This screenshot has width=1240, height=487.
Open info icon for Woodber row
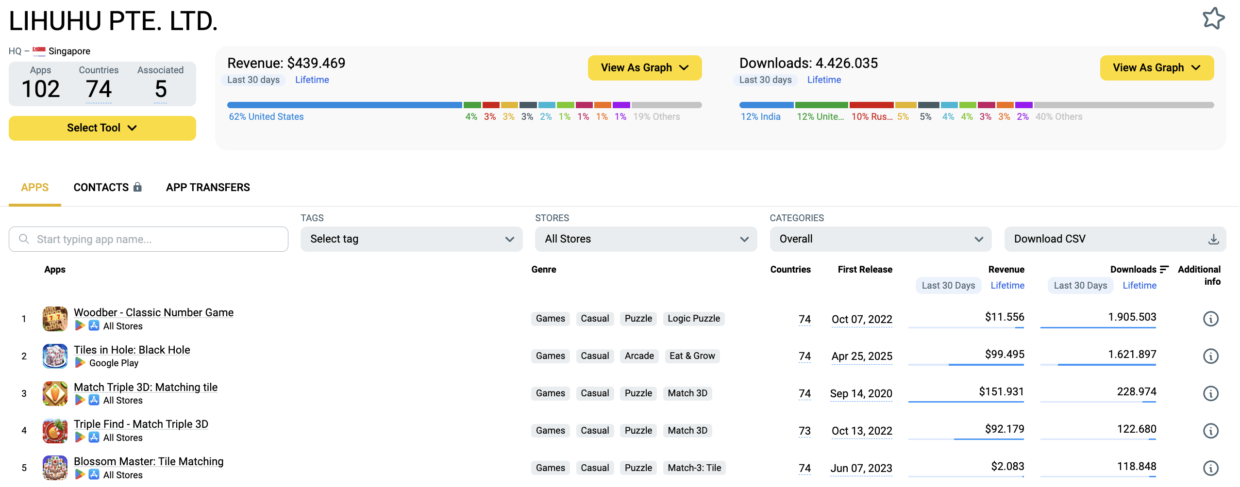(x=1210, y=319)
